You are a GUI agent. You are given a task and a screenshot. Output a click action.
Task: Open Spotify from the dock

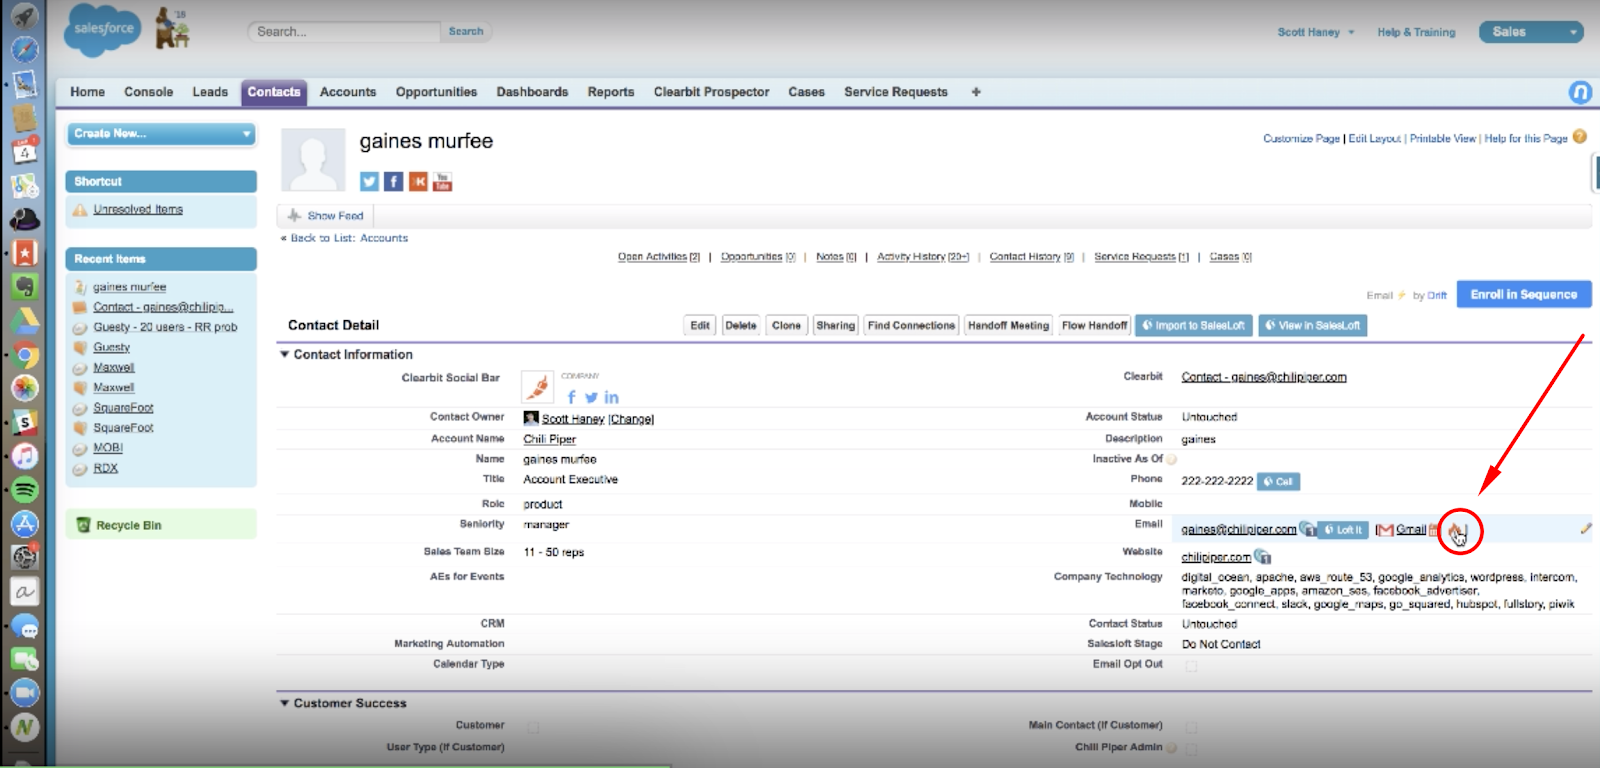24,489
